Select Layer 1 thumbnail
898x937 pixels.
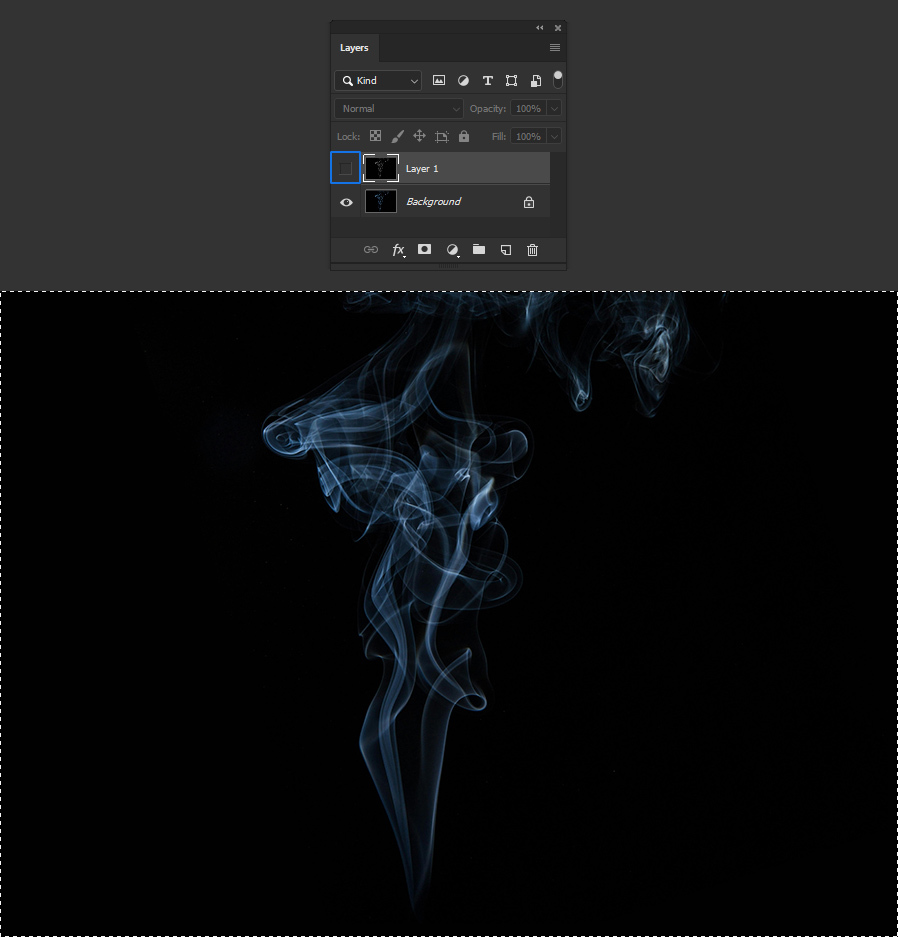(x=381, y=168)
